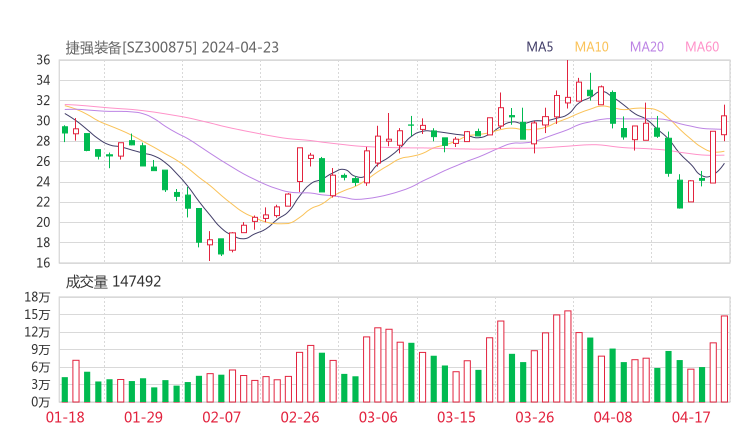Click the 02-26 date axis label

point(300,417)
